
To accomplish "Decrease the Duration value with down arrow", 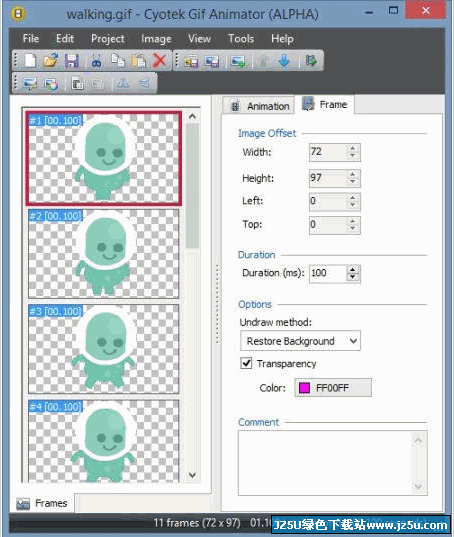I will point(353,277).
